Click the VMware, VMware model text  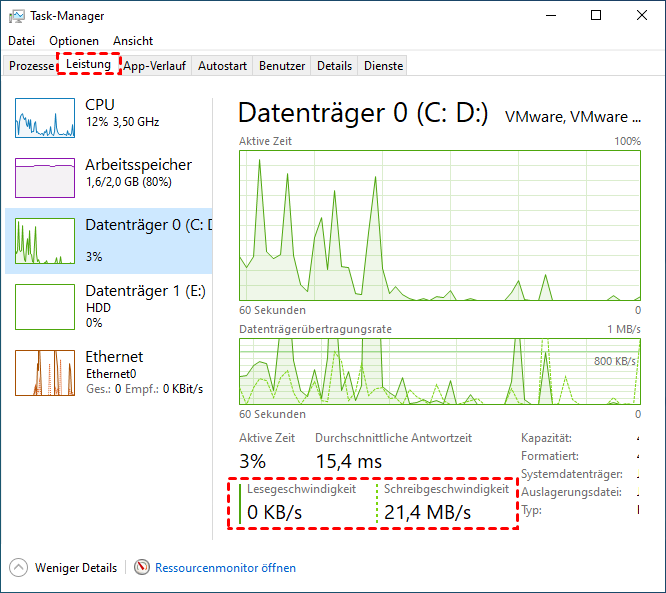[x=573, y=117]
